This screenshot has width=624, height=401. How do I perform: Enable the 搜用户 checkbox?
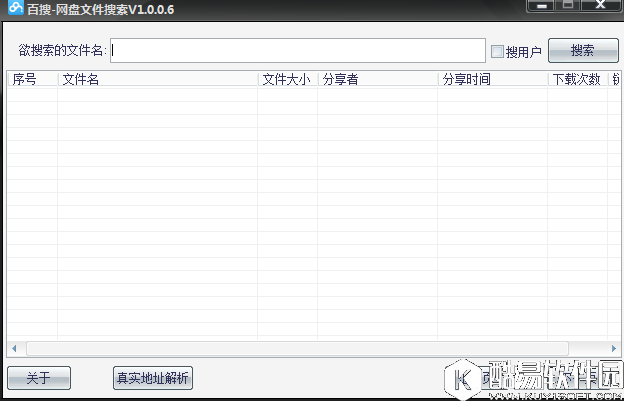497,51
